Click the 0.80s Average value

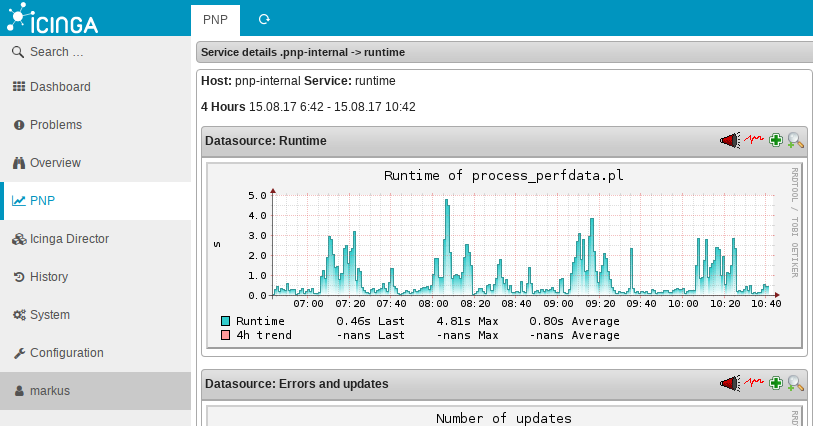point(574,321)
